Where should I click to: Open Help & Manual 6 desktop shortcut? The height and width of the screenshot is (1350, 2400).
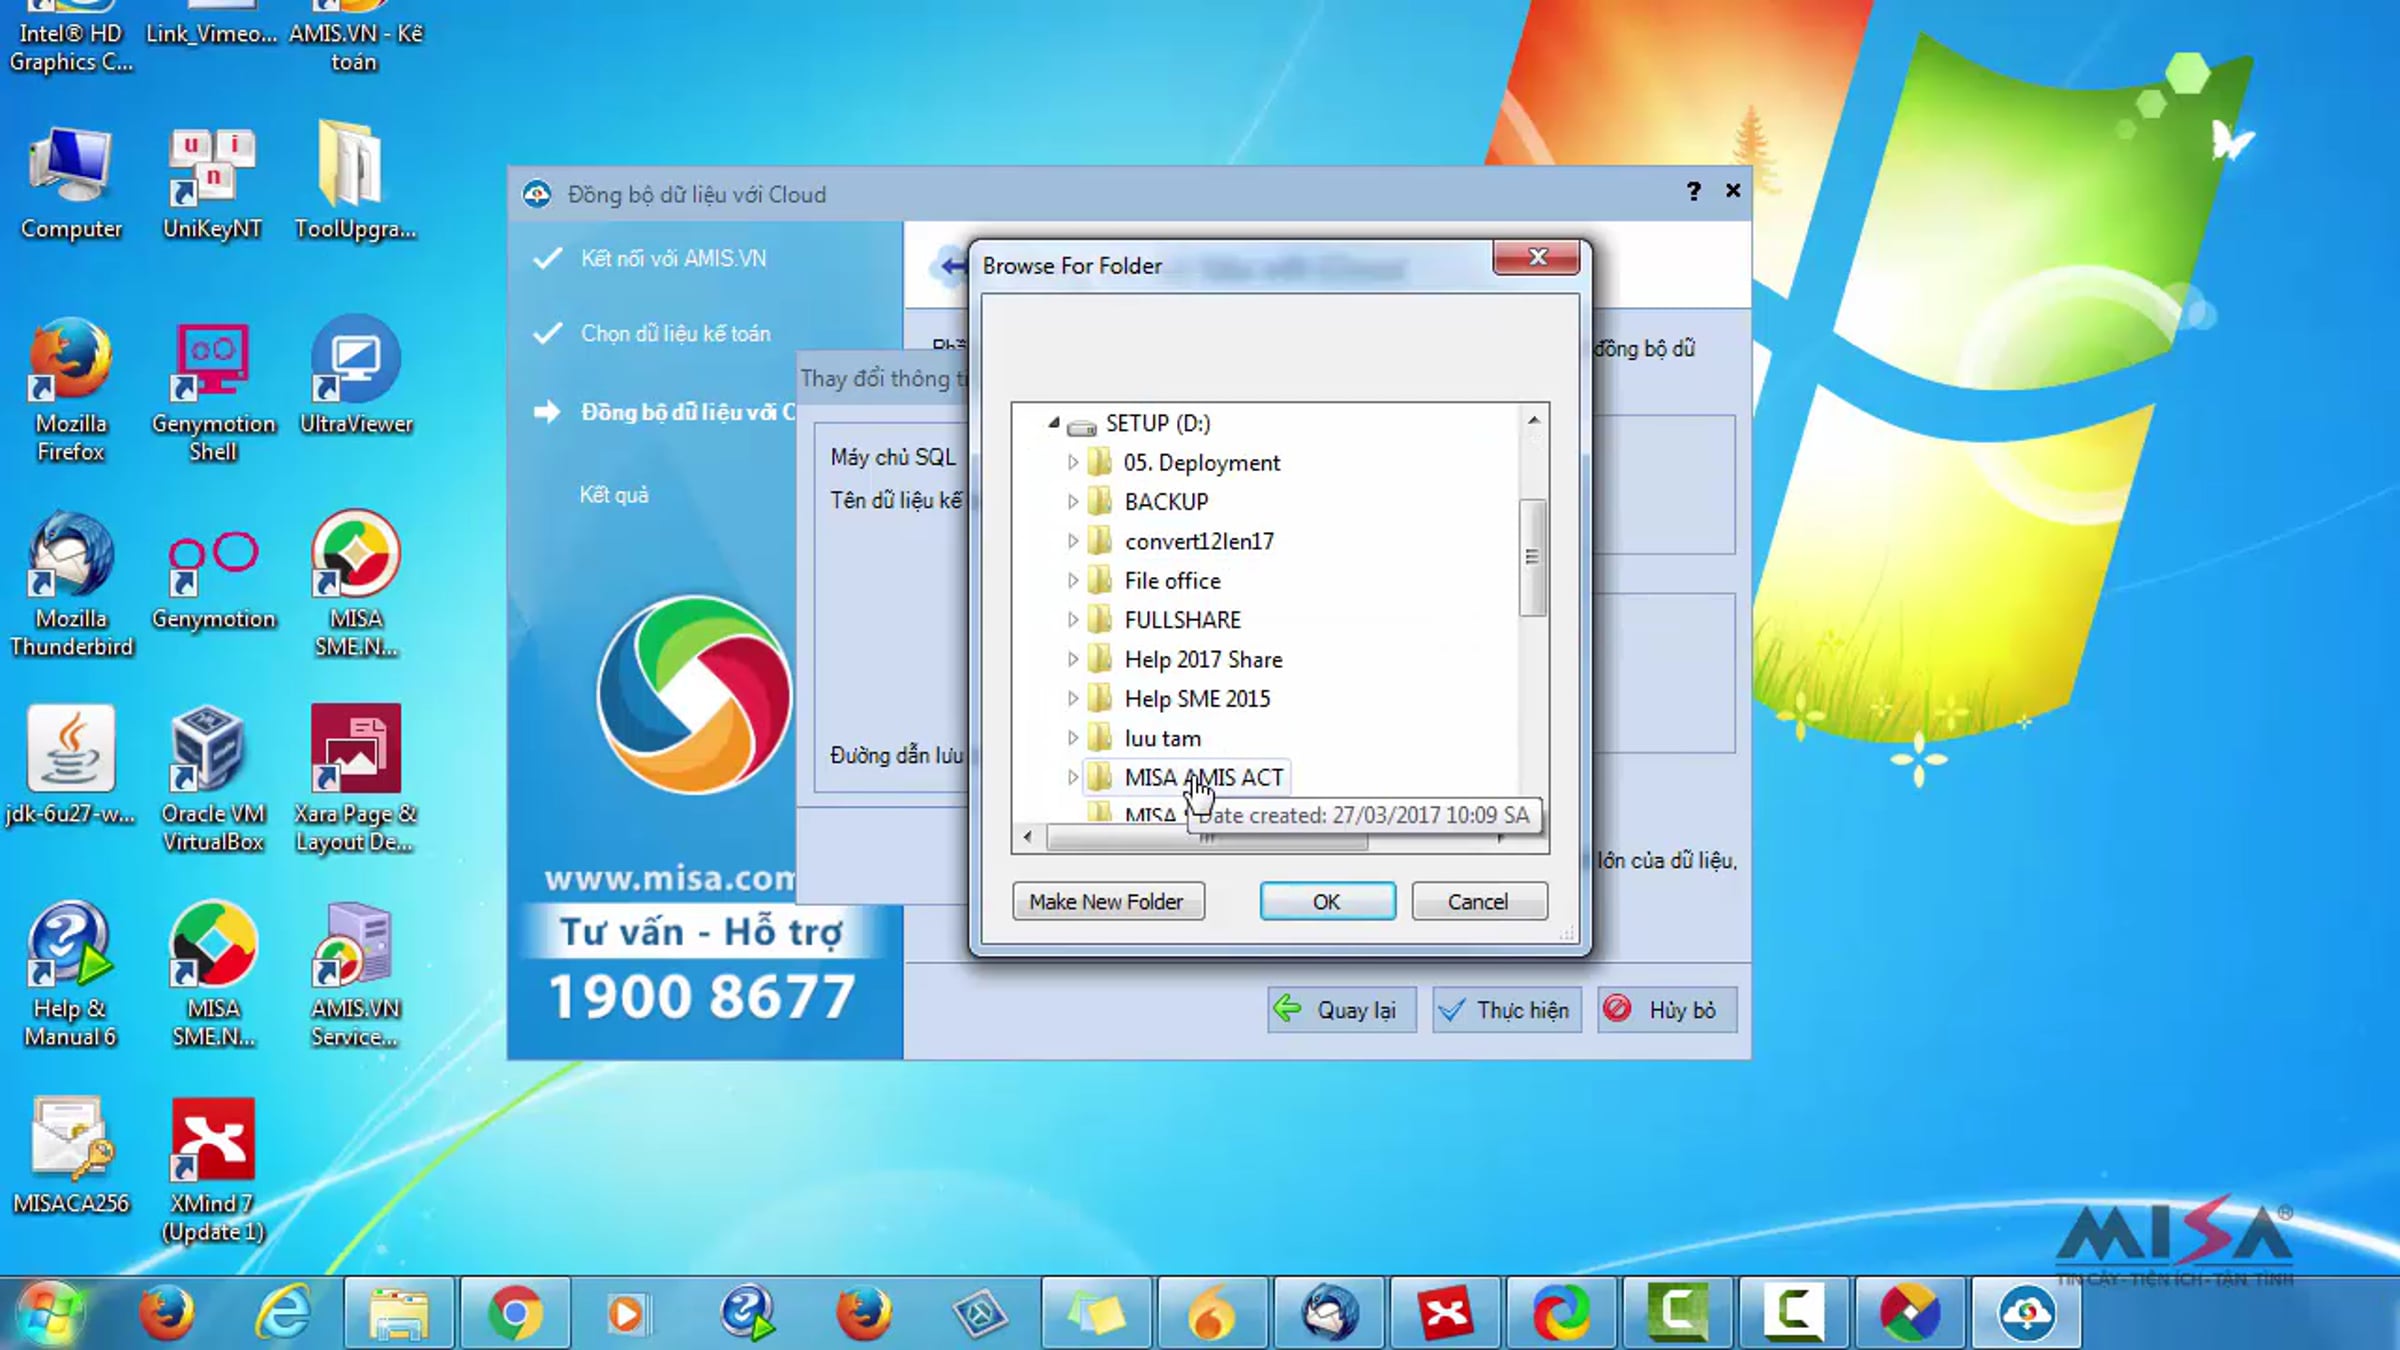(x=70, y=975)
